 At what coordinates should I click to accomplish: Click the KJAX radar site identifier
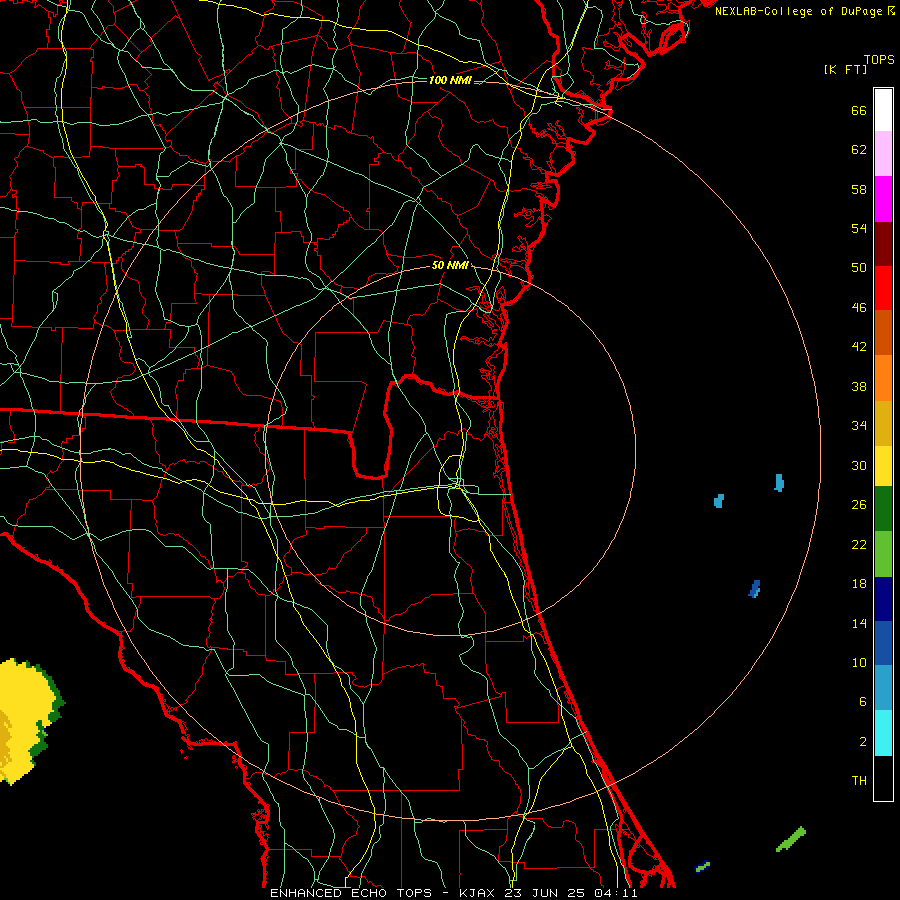pyautogui.click(x=478, y=893)
